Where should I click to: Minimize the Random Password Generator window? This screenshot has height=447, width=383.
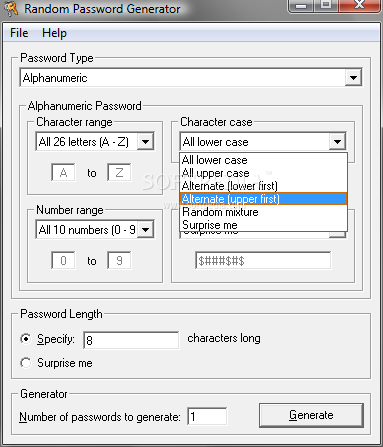click(x=301, y=6)
